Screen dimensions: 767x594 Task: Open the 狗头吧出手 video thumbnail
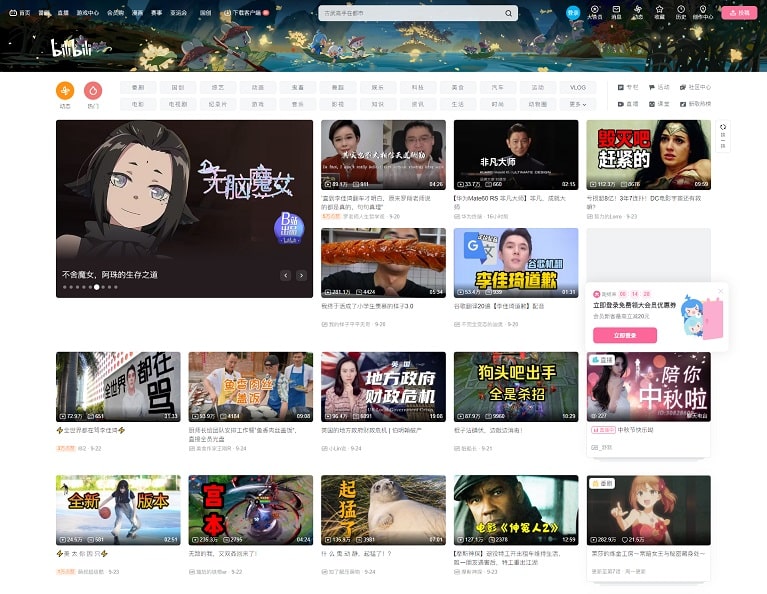516,387
